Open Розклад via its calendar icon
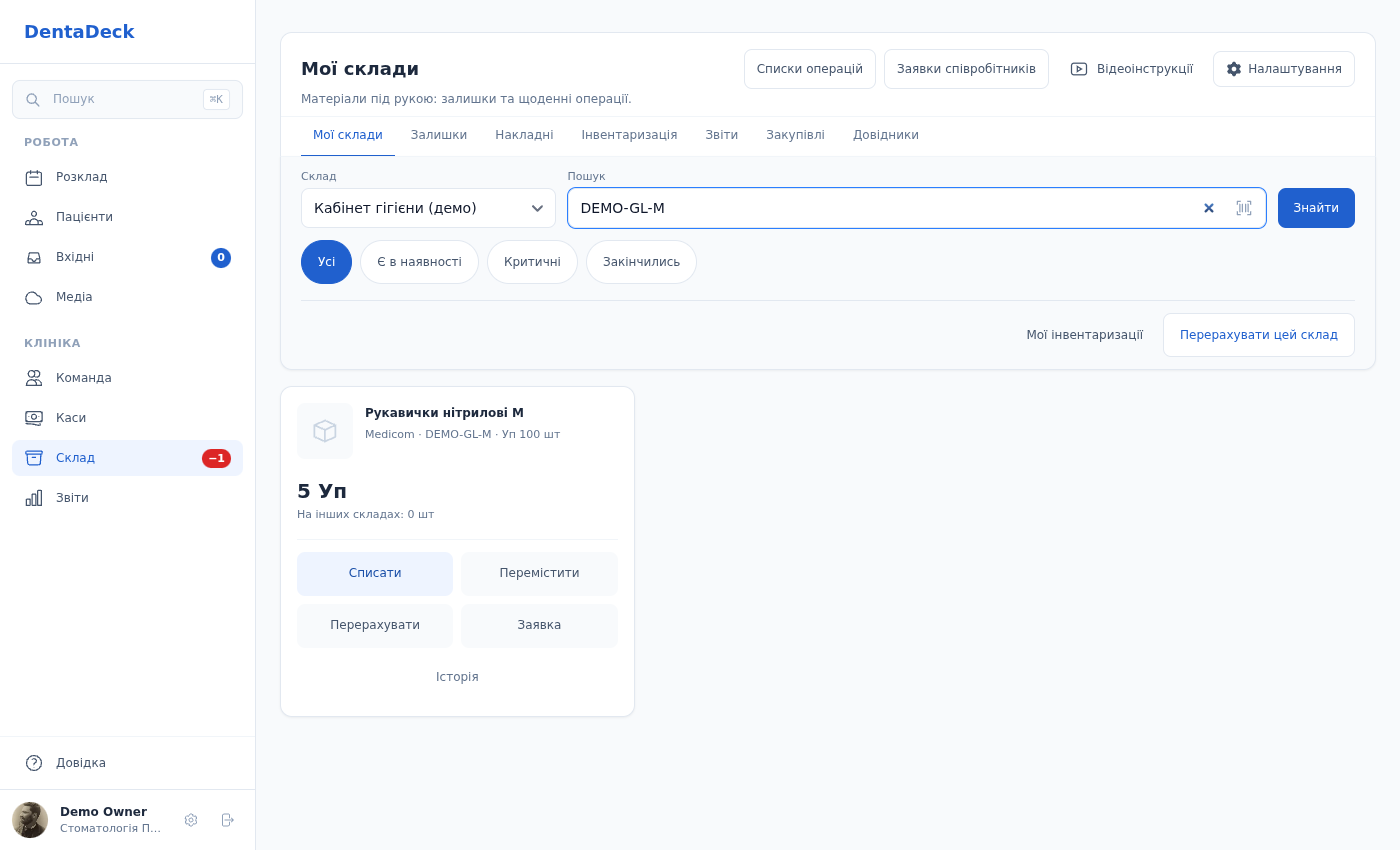The width and height of the screenshot is (1400, 850). [x=34, y=177]
